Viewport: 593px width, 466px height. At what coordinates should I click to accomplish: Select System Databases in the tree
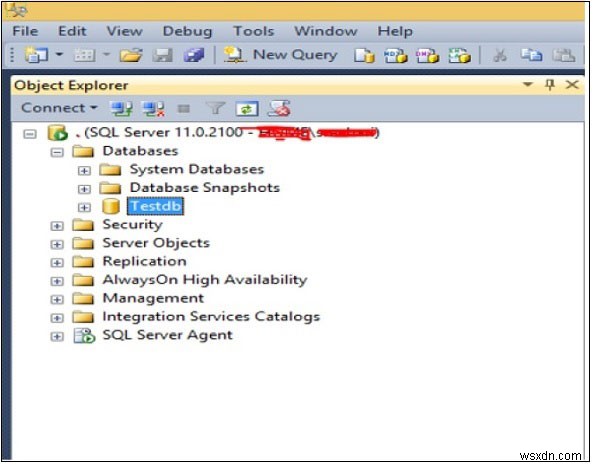[197, 169]
